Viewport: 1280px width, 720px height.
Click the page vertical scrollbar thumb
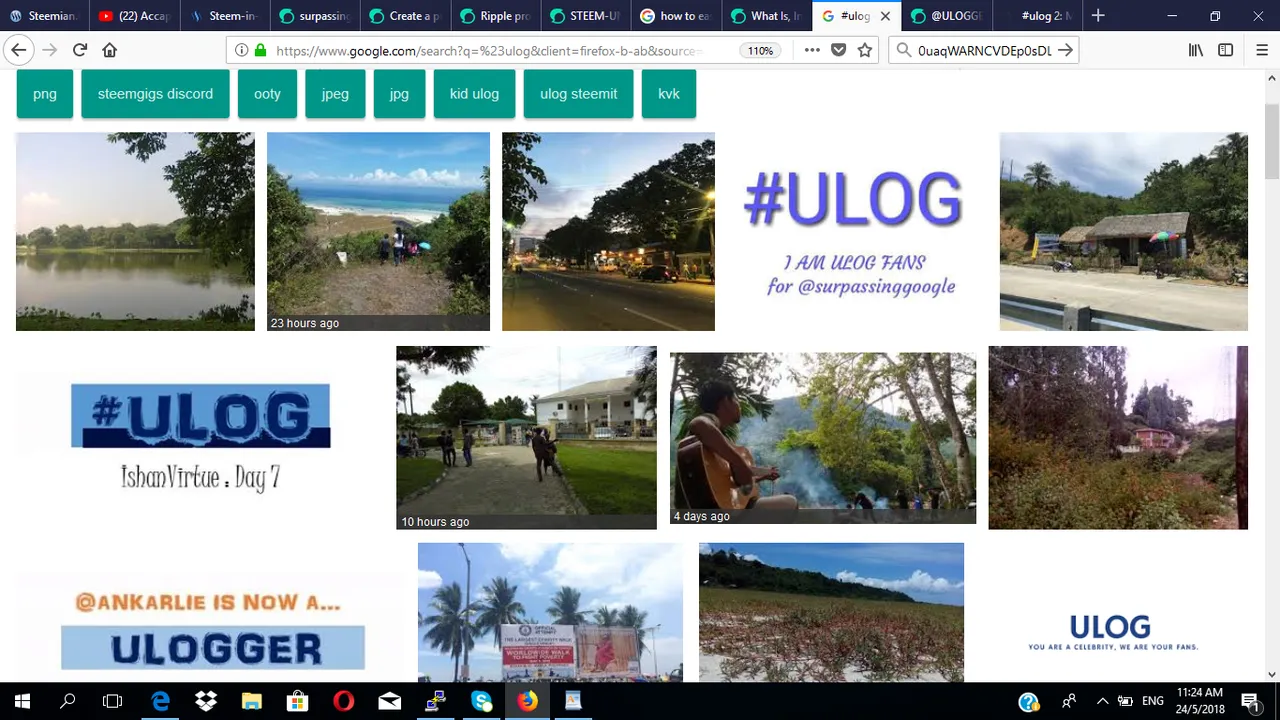tap(1272, 140)
